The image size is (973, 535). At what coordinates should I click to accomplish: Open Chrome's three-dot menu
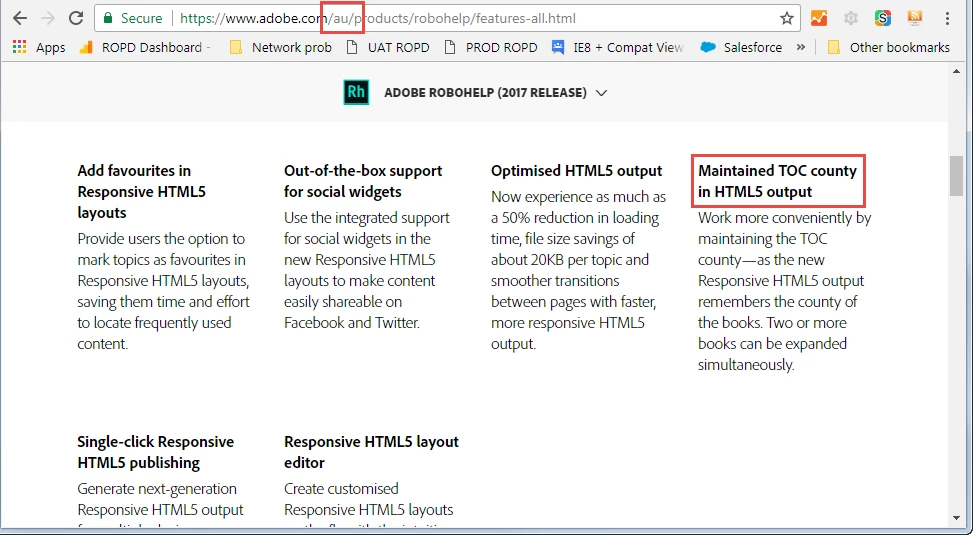tap(947, 18)
